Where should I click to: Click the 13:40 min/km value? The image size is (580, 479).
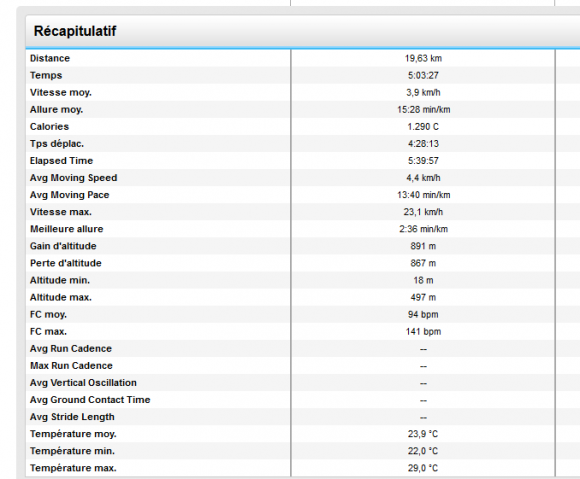pos(424,195)
